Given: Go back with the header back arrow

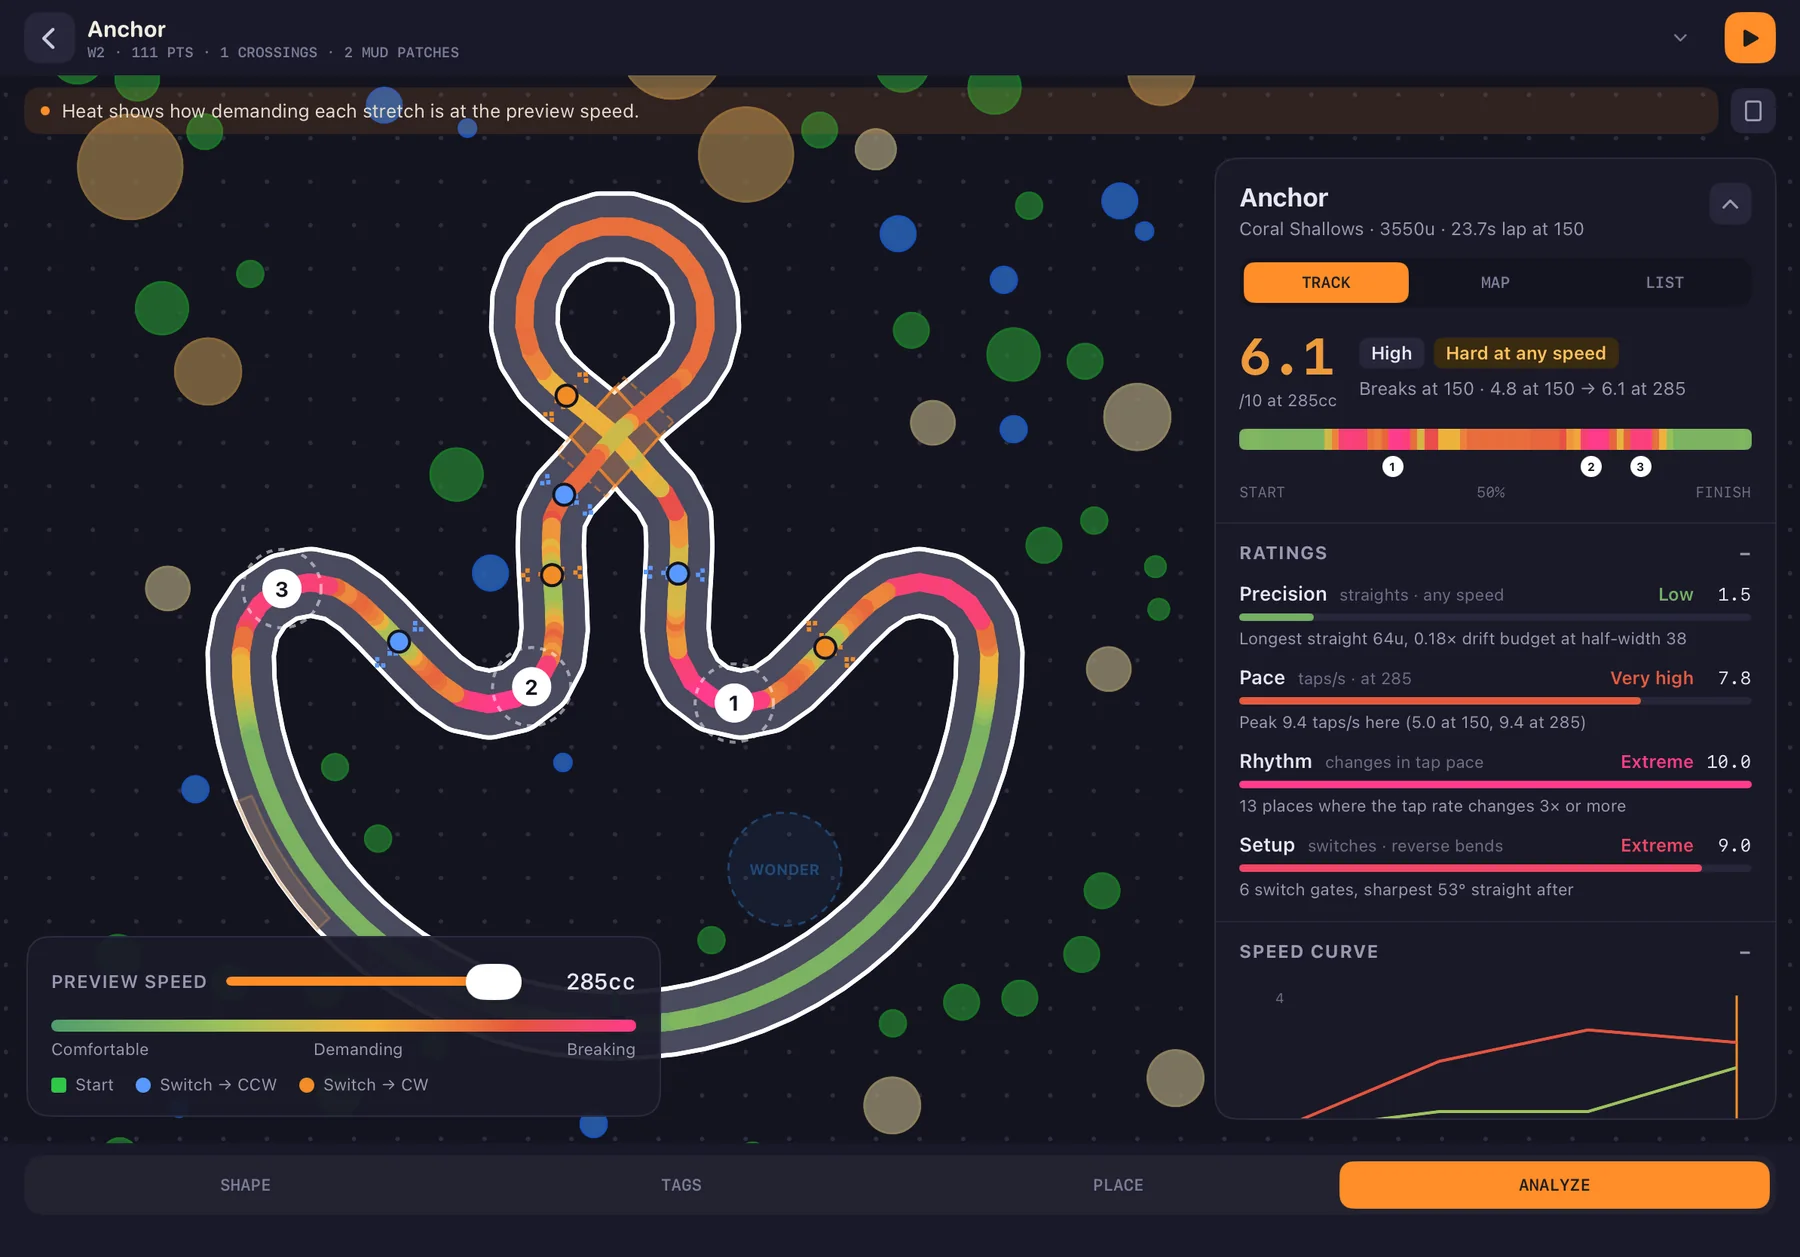Looking at the screenshot, I should (x=49, y=39).
